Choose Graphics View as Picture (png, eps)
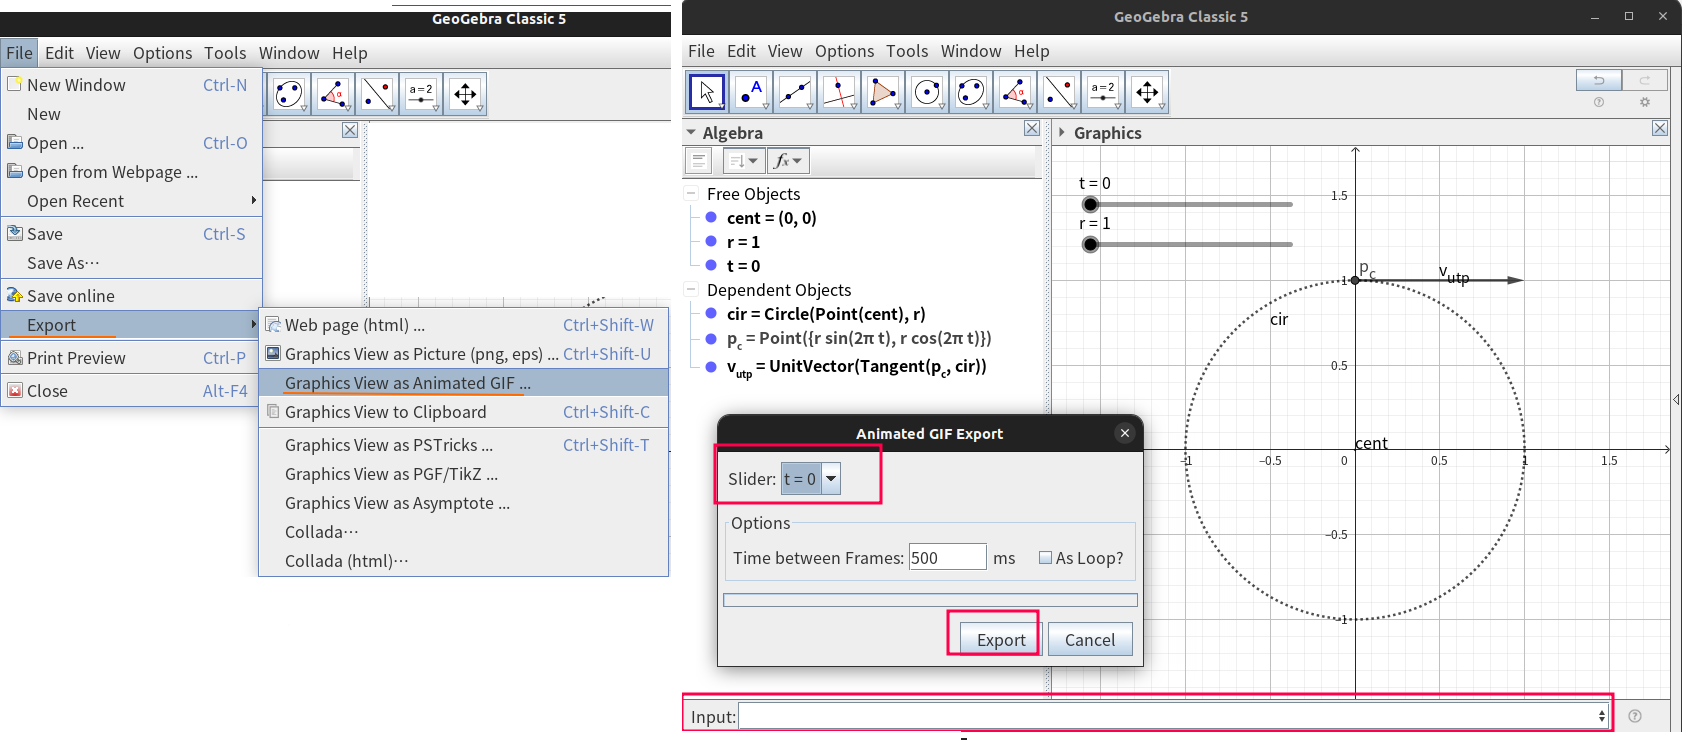The image size is (1682, 740). (x=464, y=354)
